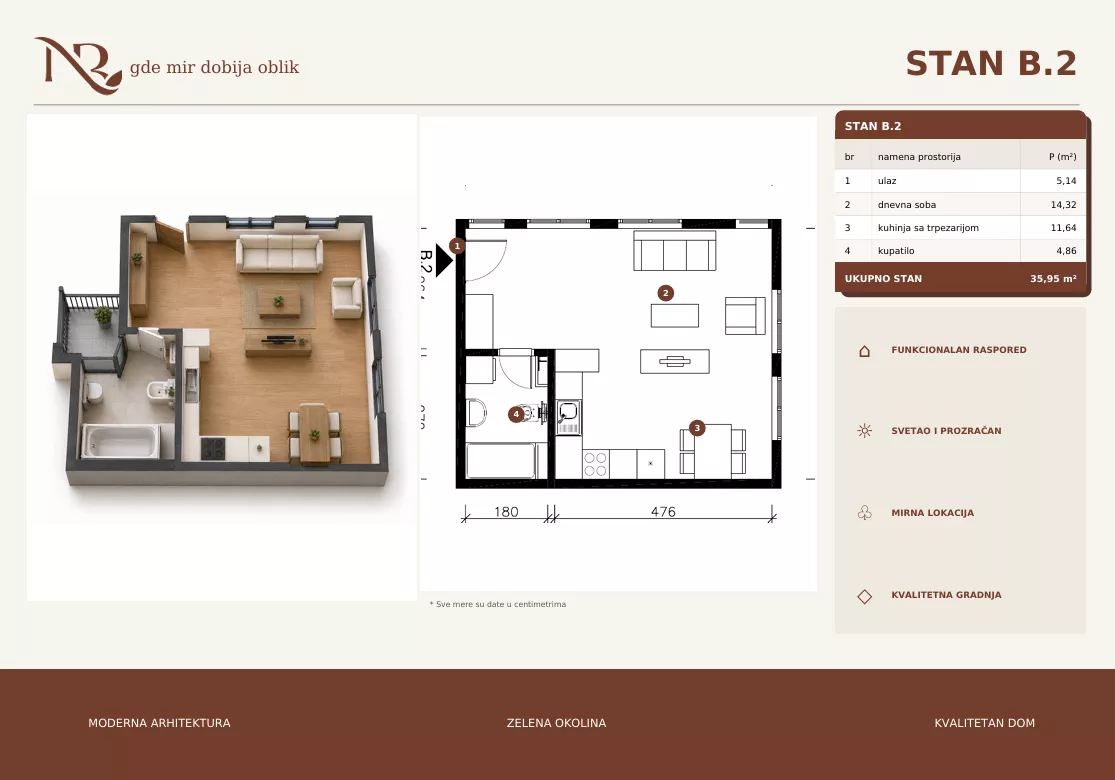The height and width of the screenshot is (780, 1115).
Task: Click the 'MIRNA LOKACIJA' feature text
Action: (x=933, y=513)
